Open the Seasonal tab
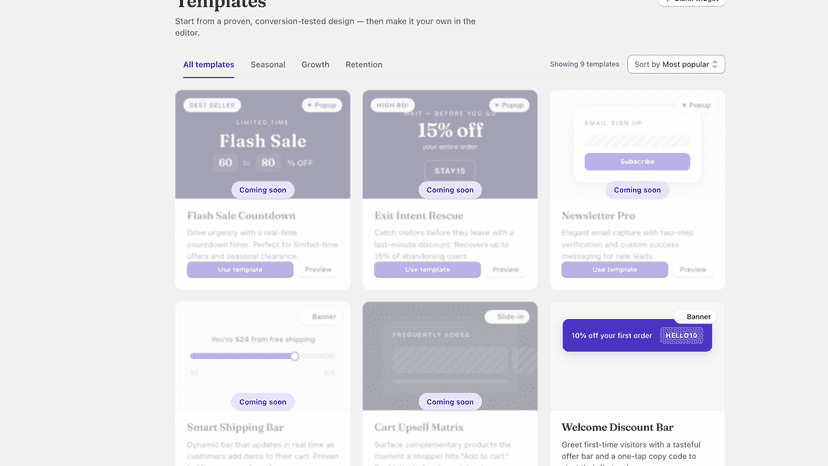This screenshot has width=828, height=466. [268, 64]
